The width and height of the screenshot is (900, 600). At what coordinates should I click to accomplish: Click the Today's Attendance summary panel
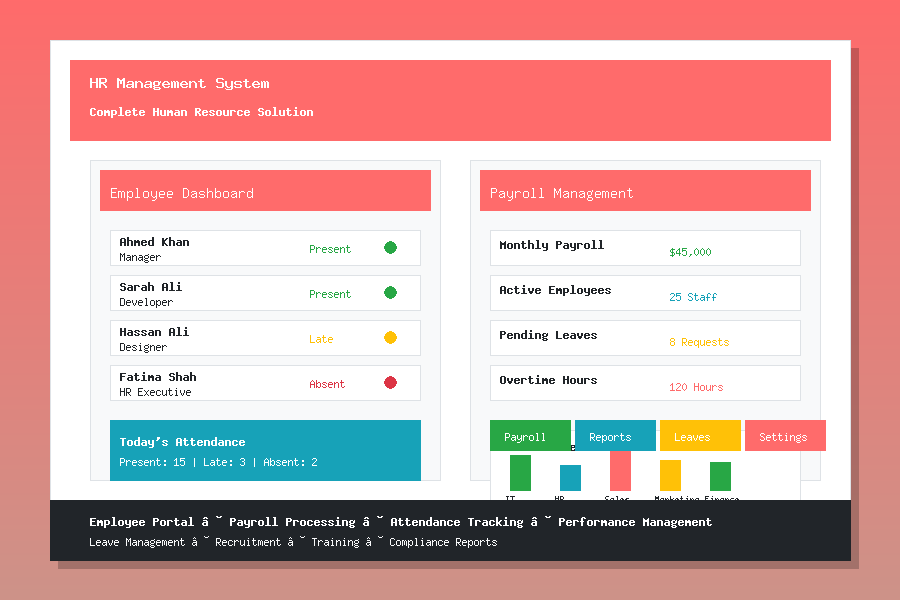click(265, 451)
